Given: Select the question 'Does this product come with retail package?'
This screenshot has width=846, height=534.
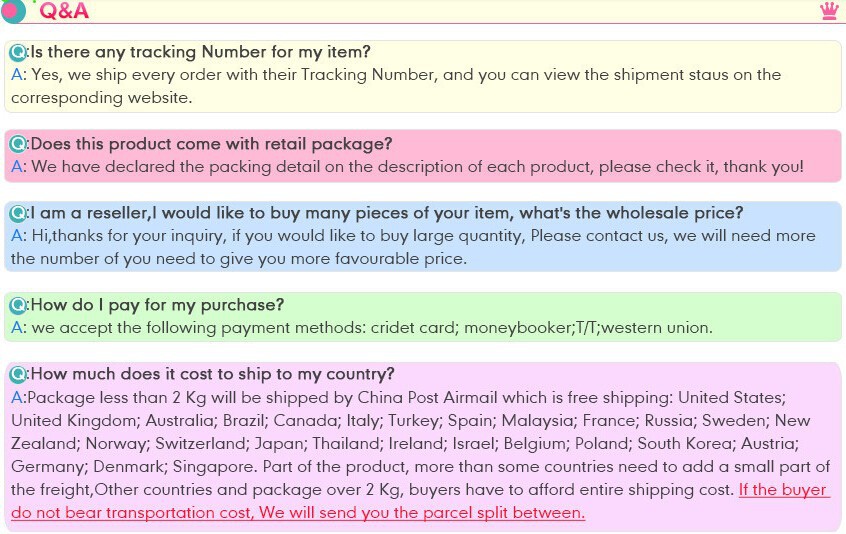Looking at the screenshot, I should pos(211,144).
